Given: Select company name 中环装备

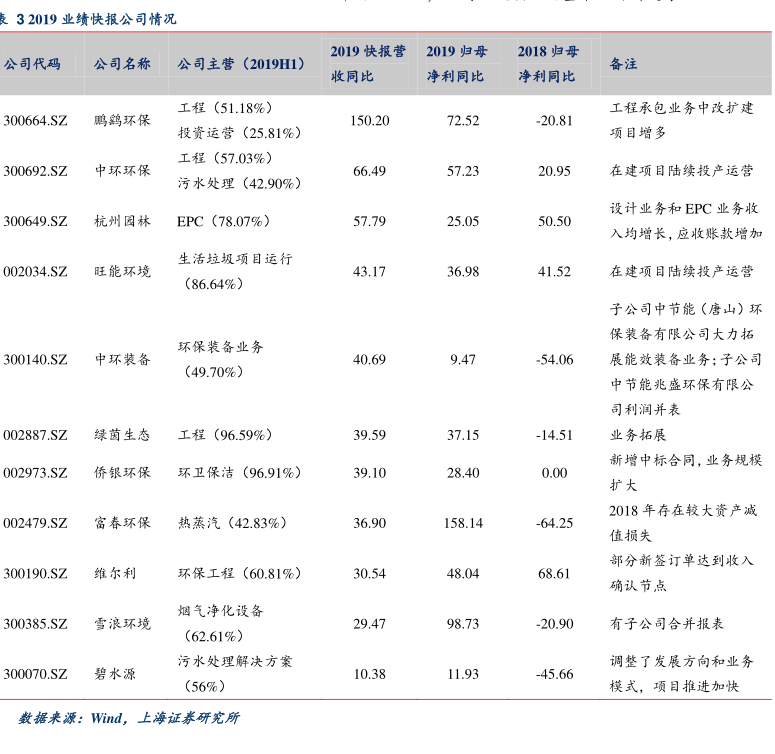Looking at the screenshot, I should [x=122, y=359].
